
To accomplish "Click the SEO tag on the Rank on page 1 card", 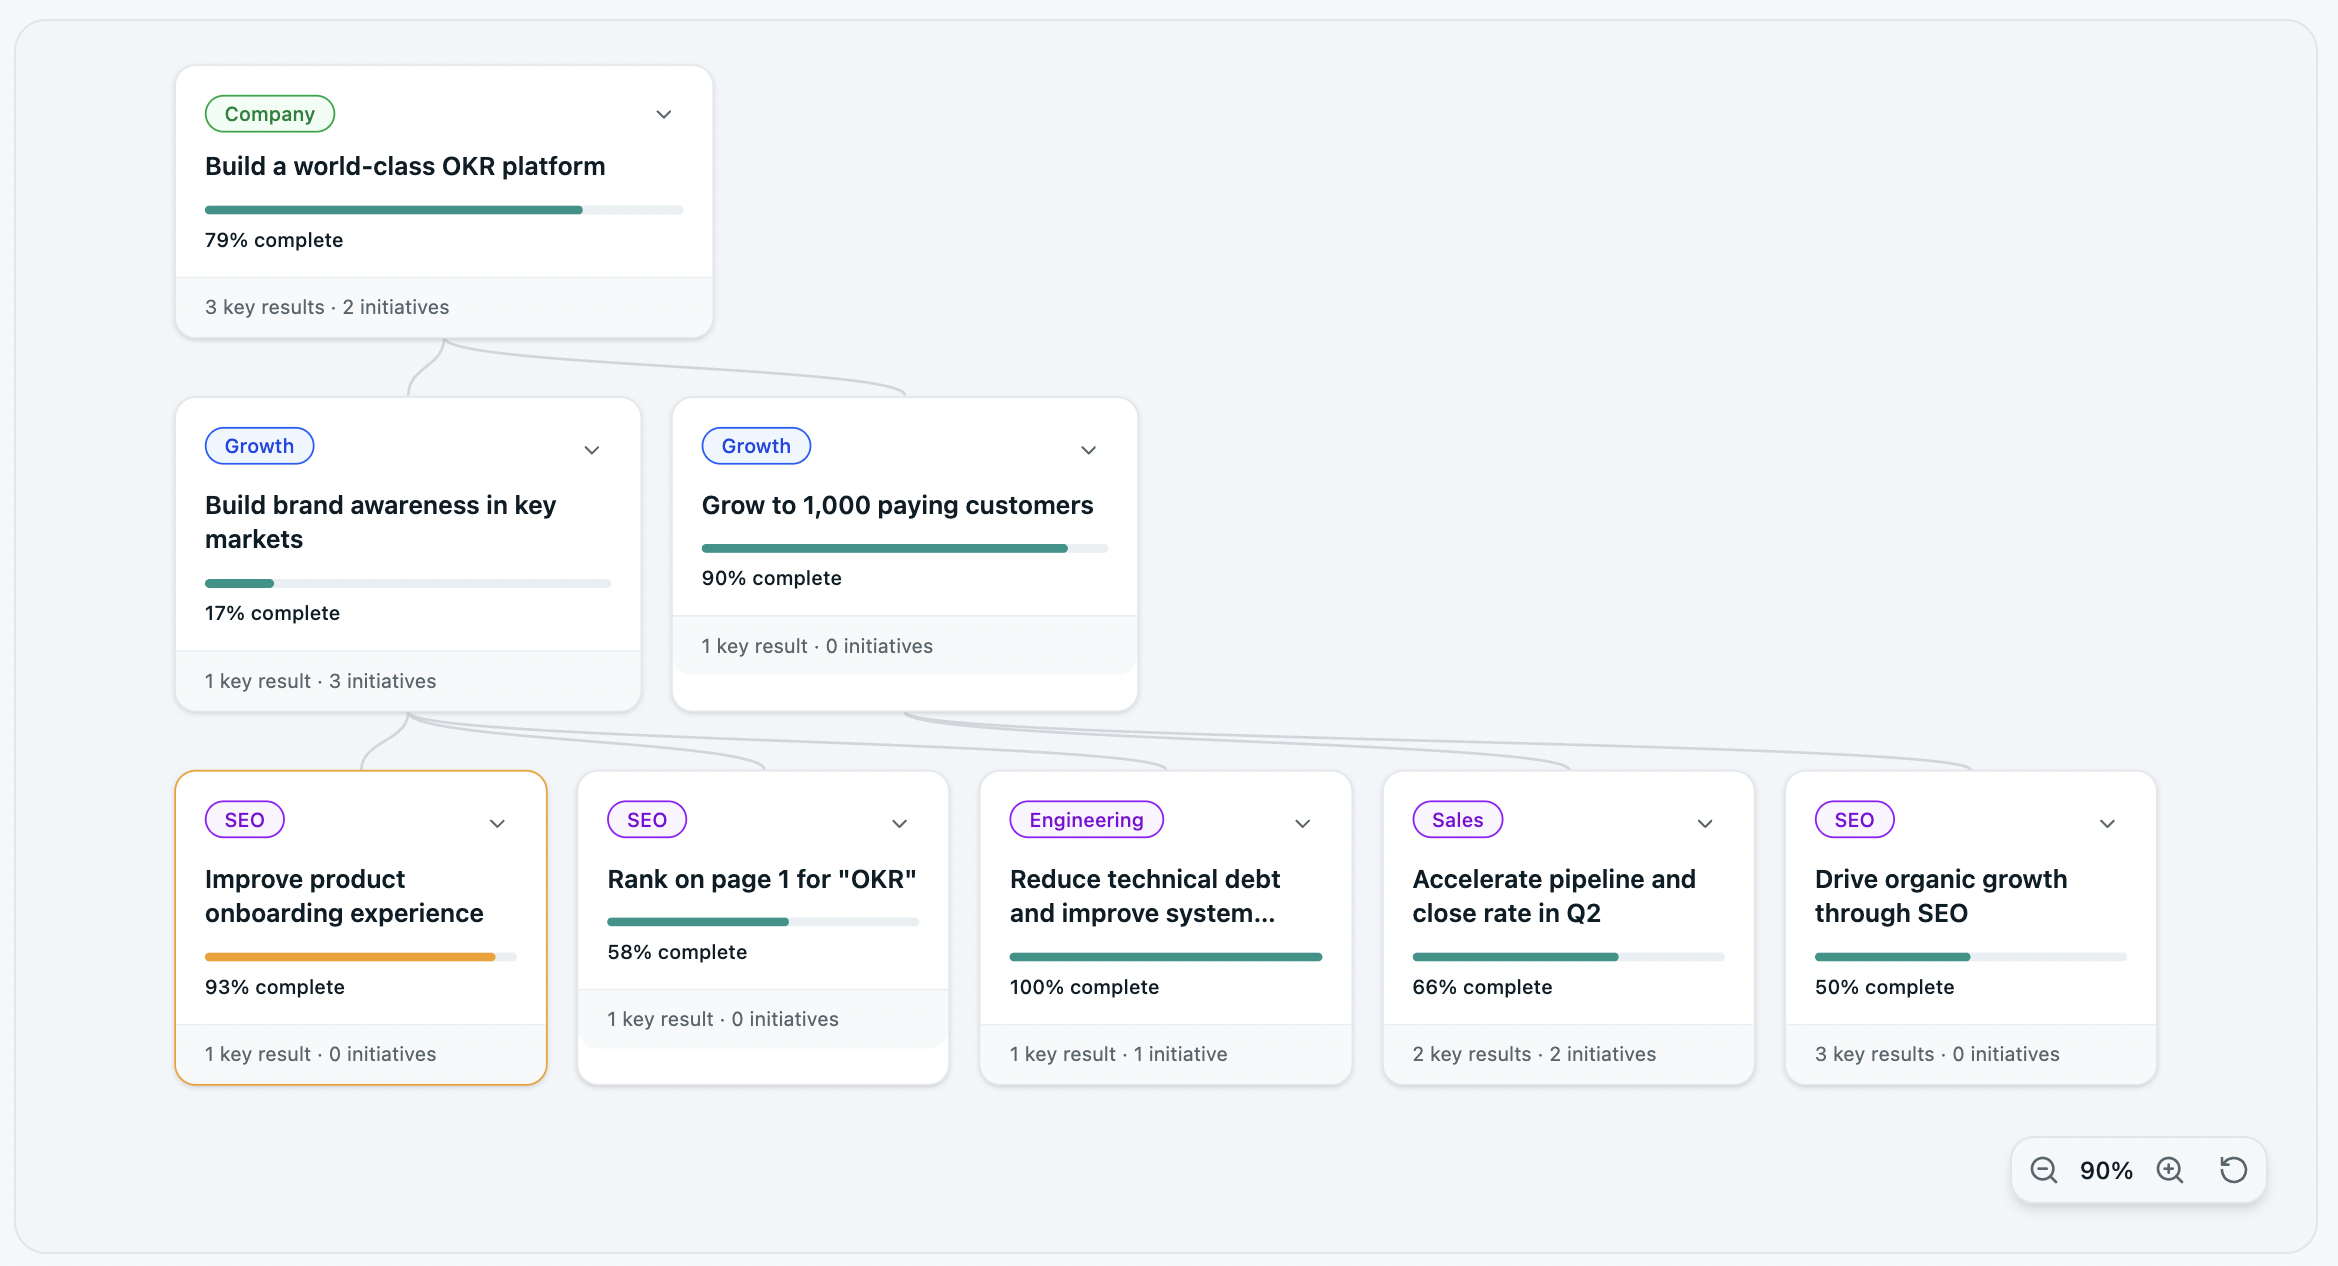I will [647, 820].
